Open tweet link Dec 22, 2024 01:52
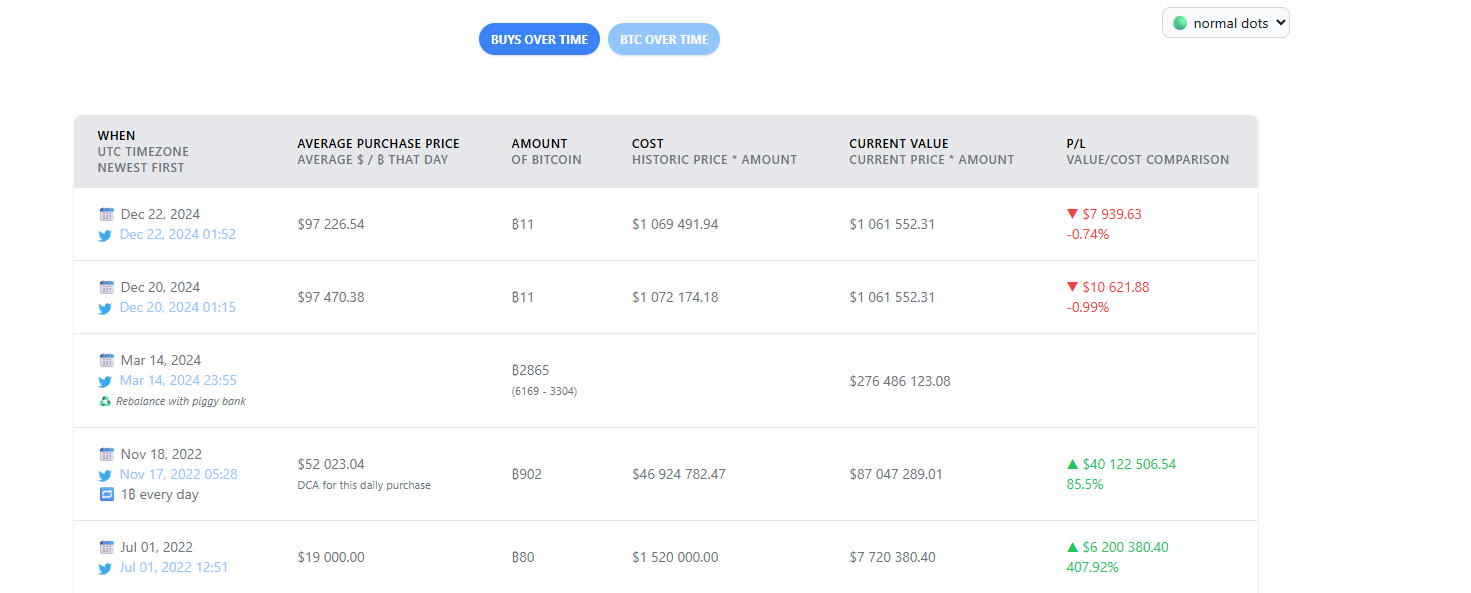Image resolution: width=1471 pixels, height=593 pixels. click(x=178, y=234)
